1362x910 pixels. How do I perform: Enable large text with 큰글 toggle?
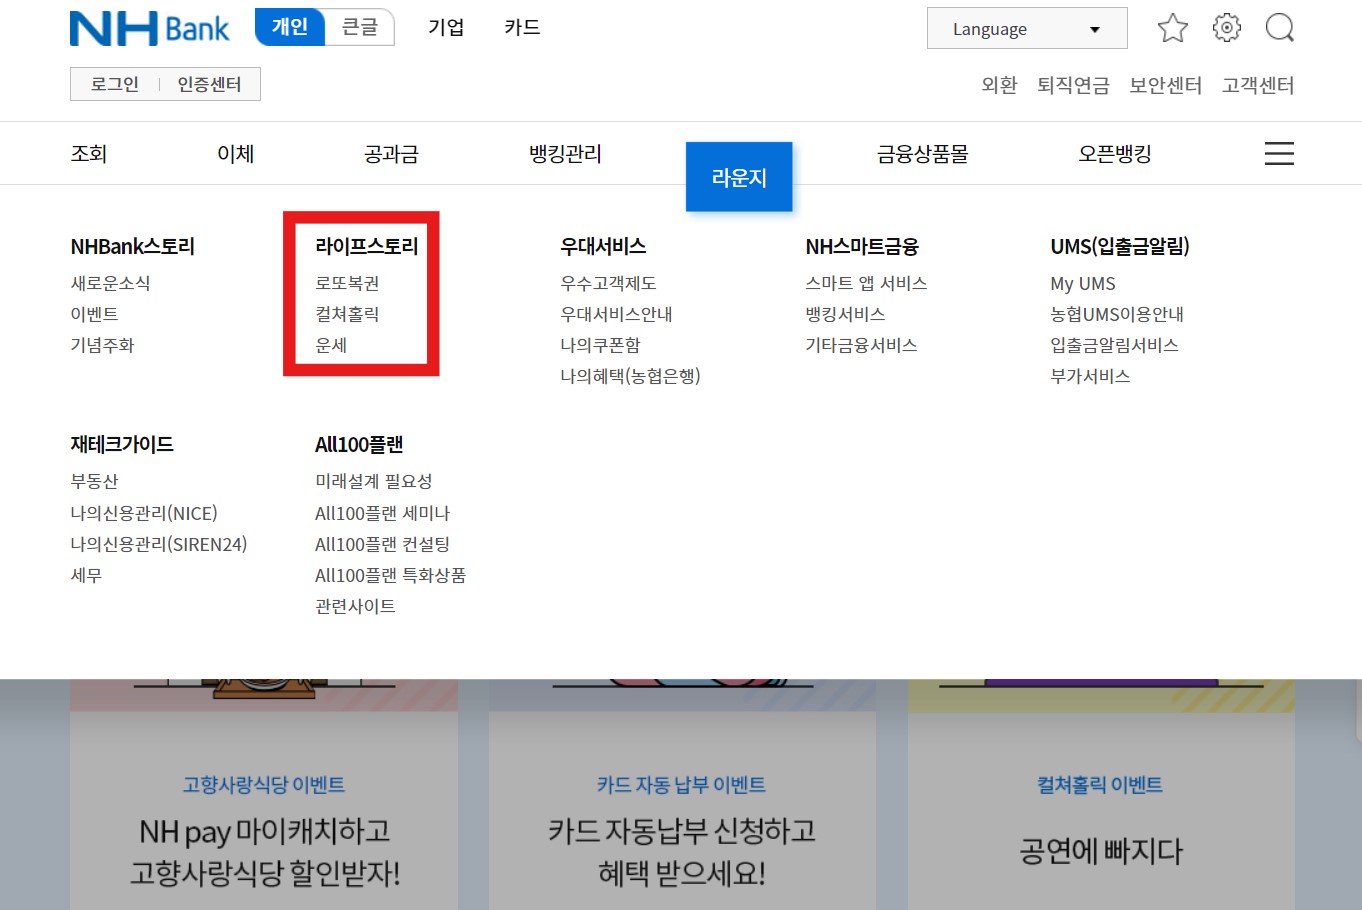(x=359, y=27)
